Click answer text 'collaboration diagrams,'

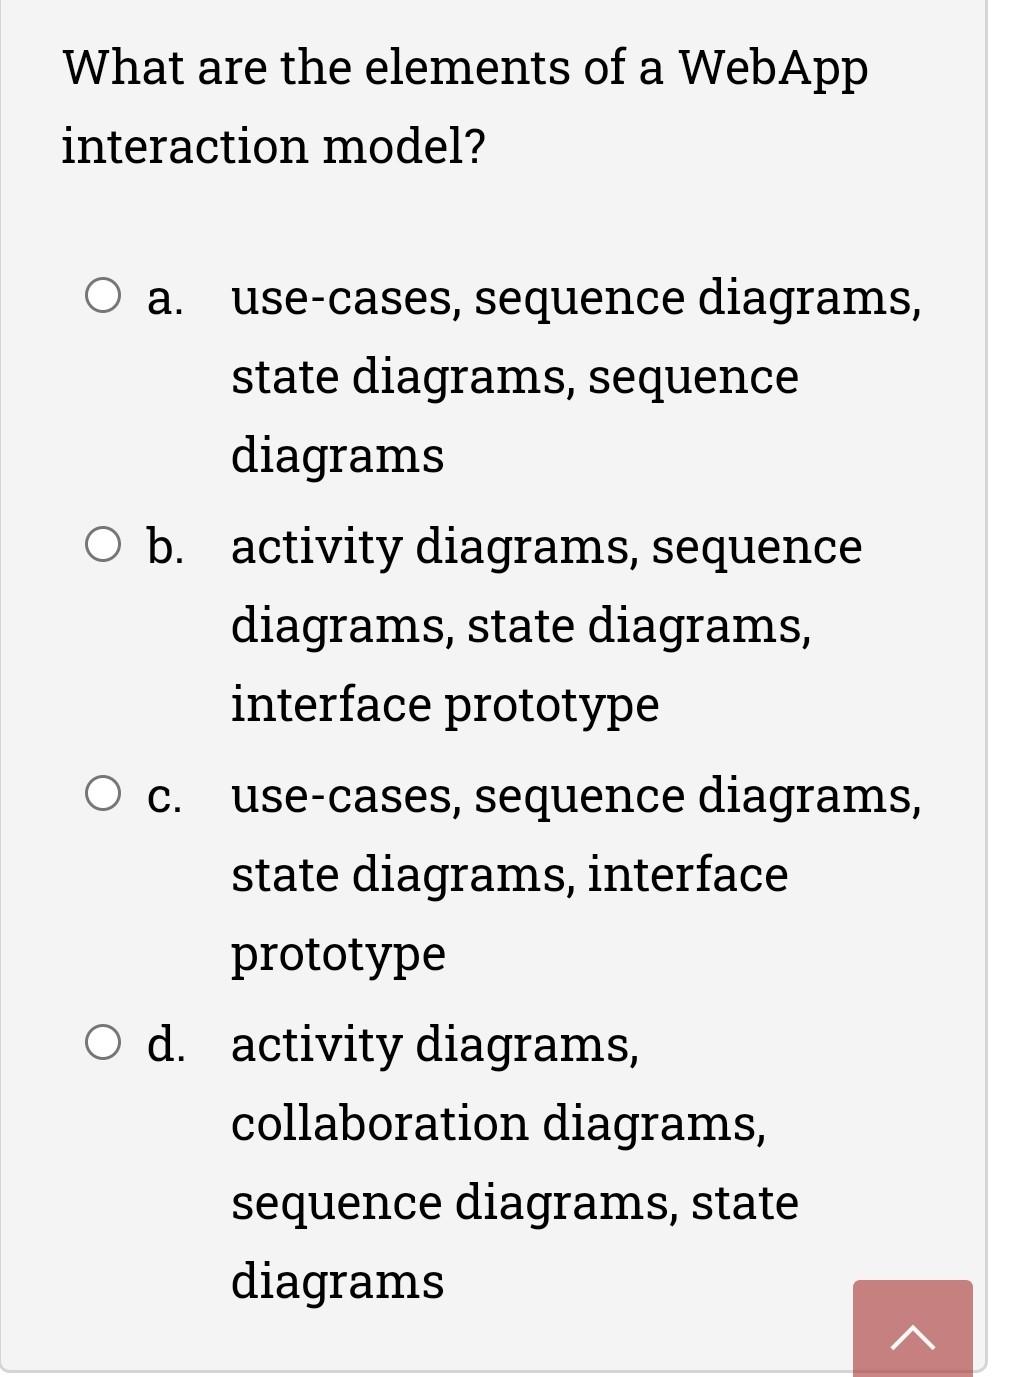click(498, 1123)
